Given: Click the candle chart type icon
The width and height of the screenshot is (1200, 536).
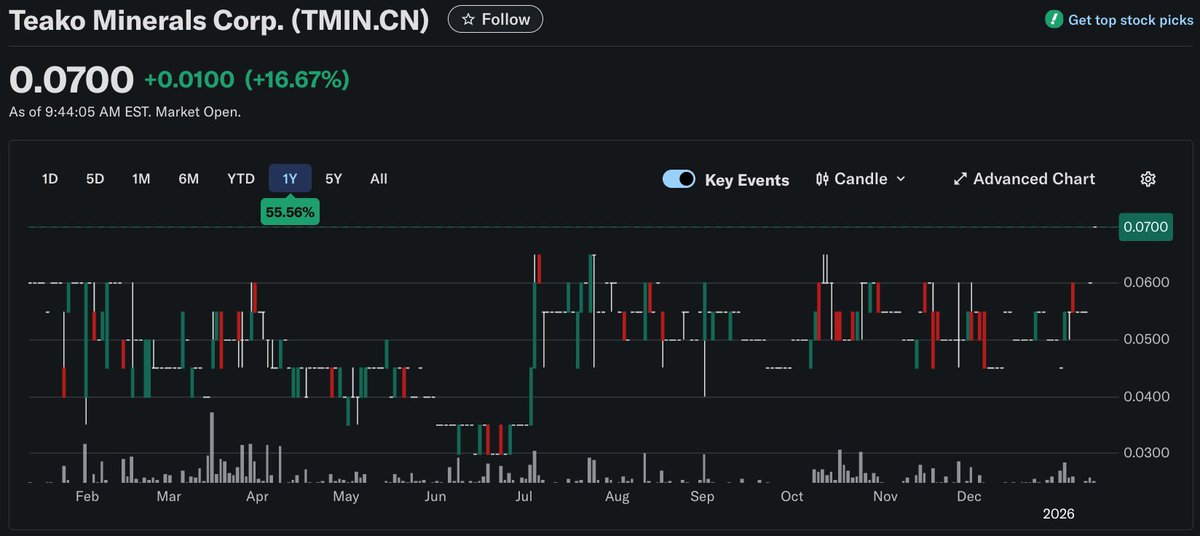Looking at the screenshot, I should pyautogui.click(x=823, y=179).
